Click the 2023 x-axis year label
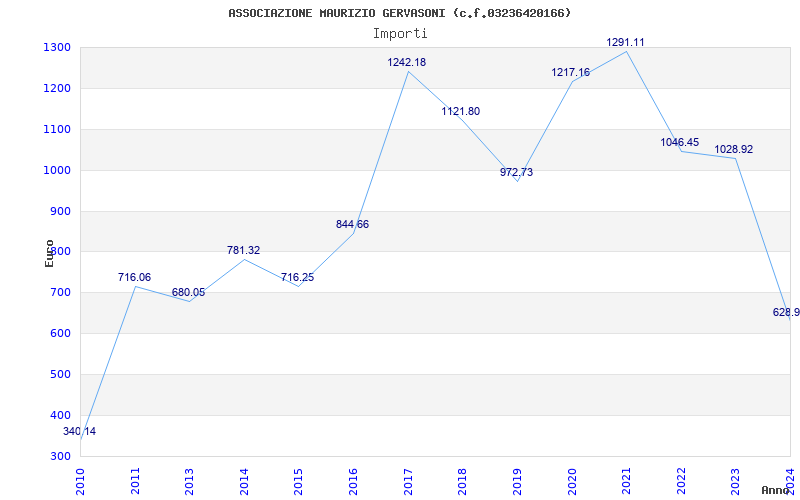 pos(736,482)
